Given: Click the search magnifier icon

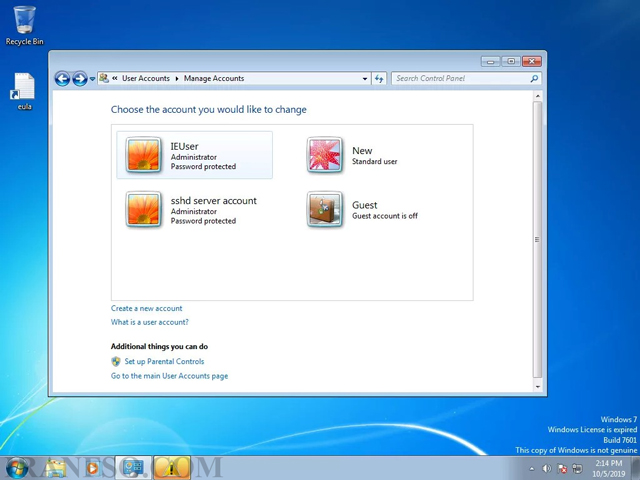Looking at the screenshot, I should (534, 78).
